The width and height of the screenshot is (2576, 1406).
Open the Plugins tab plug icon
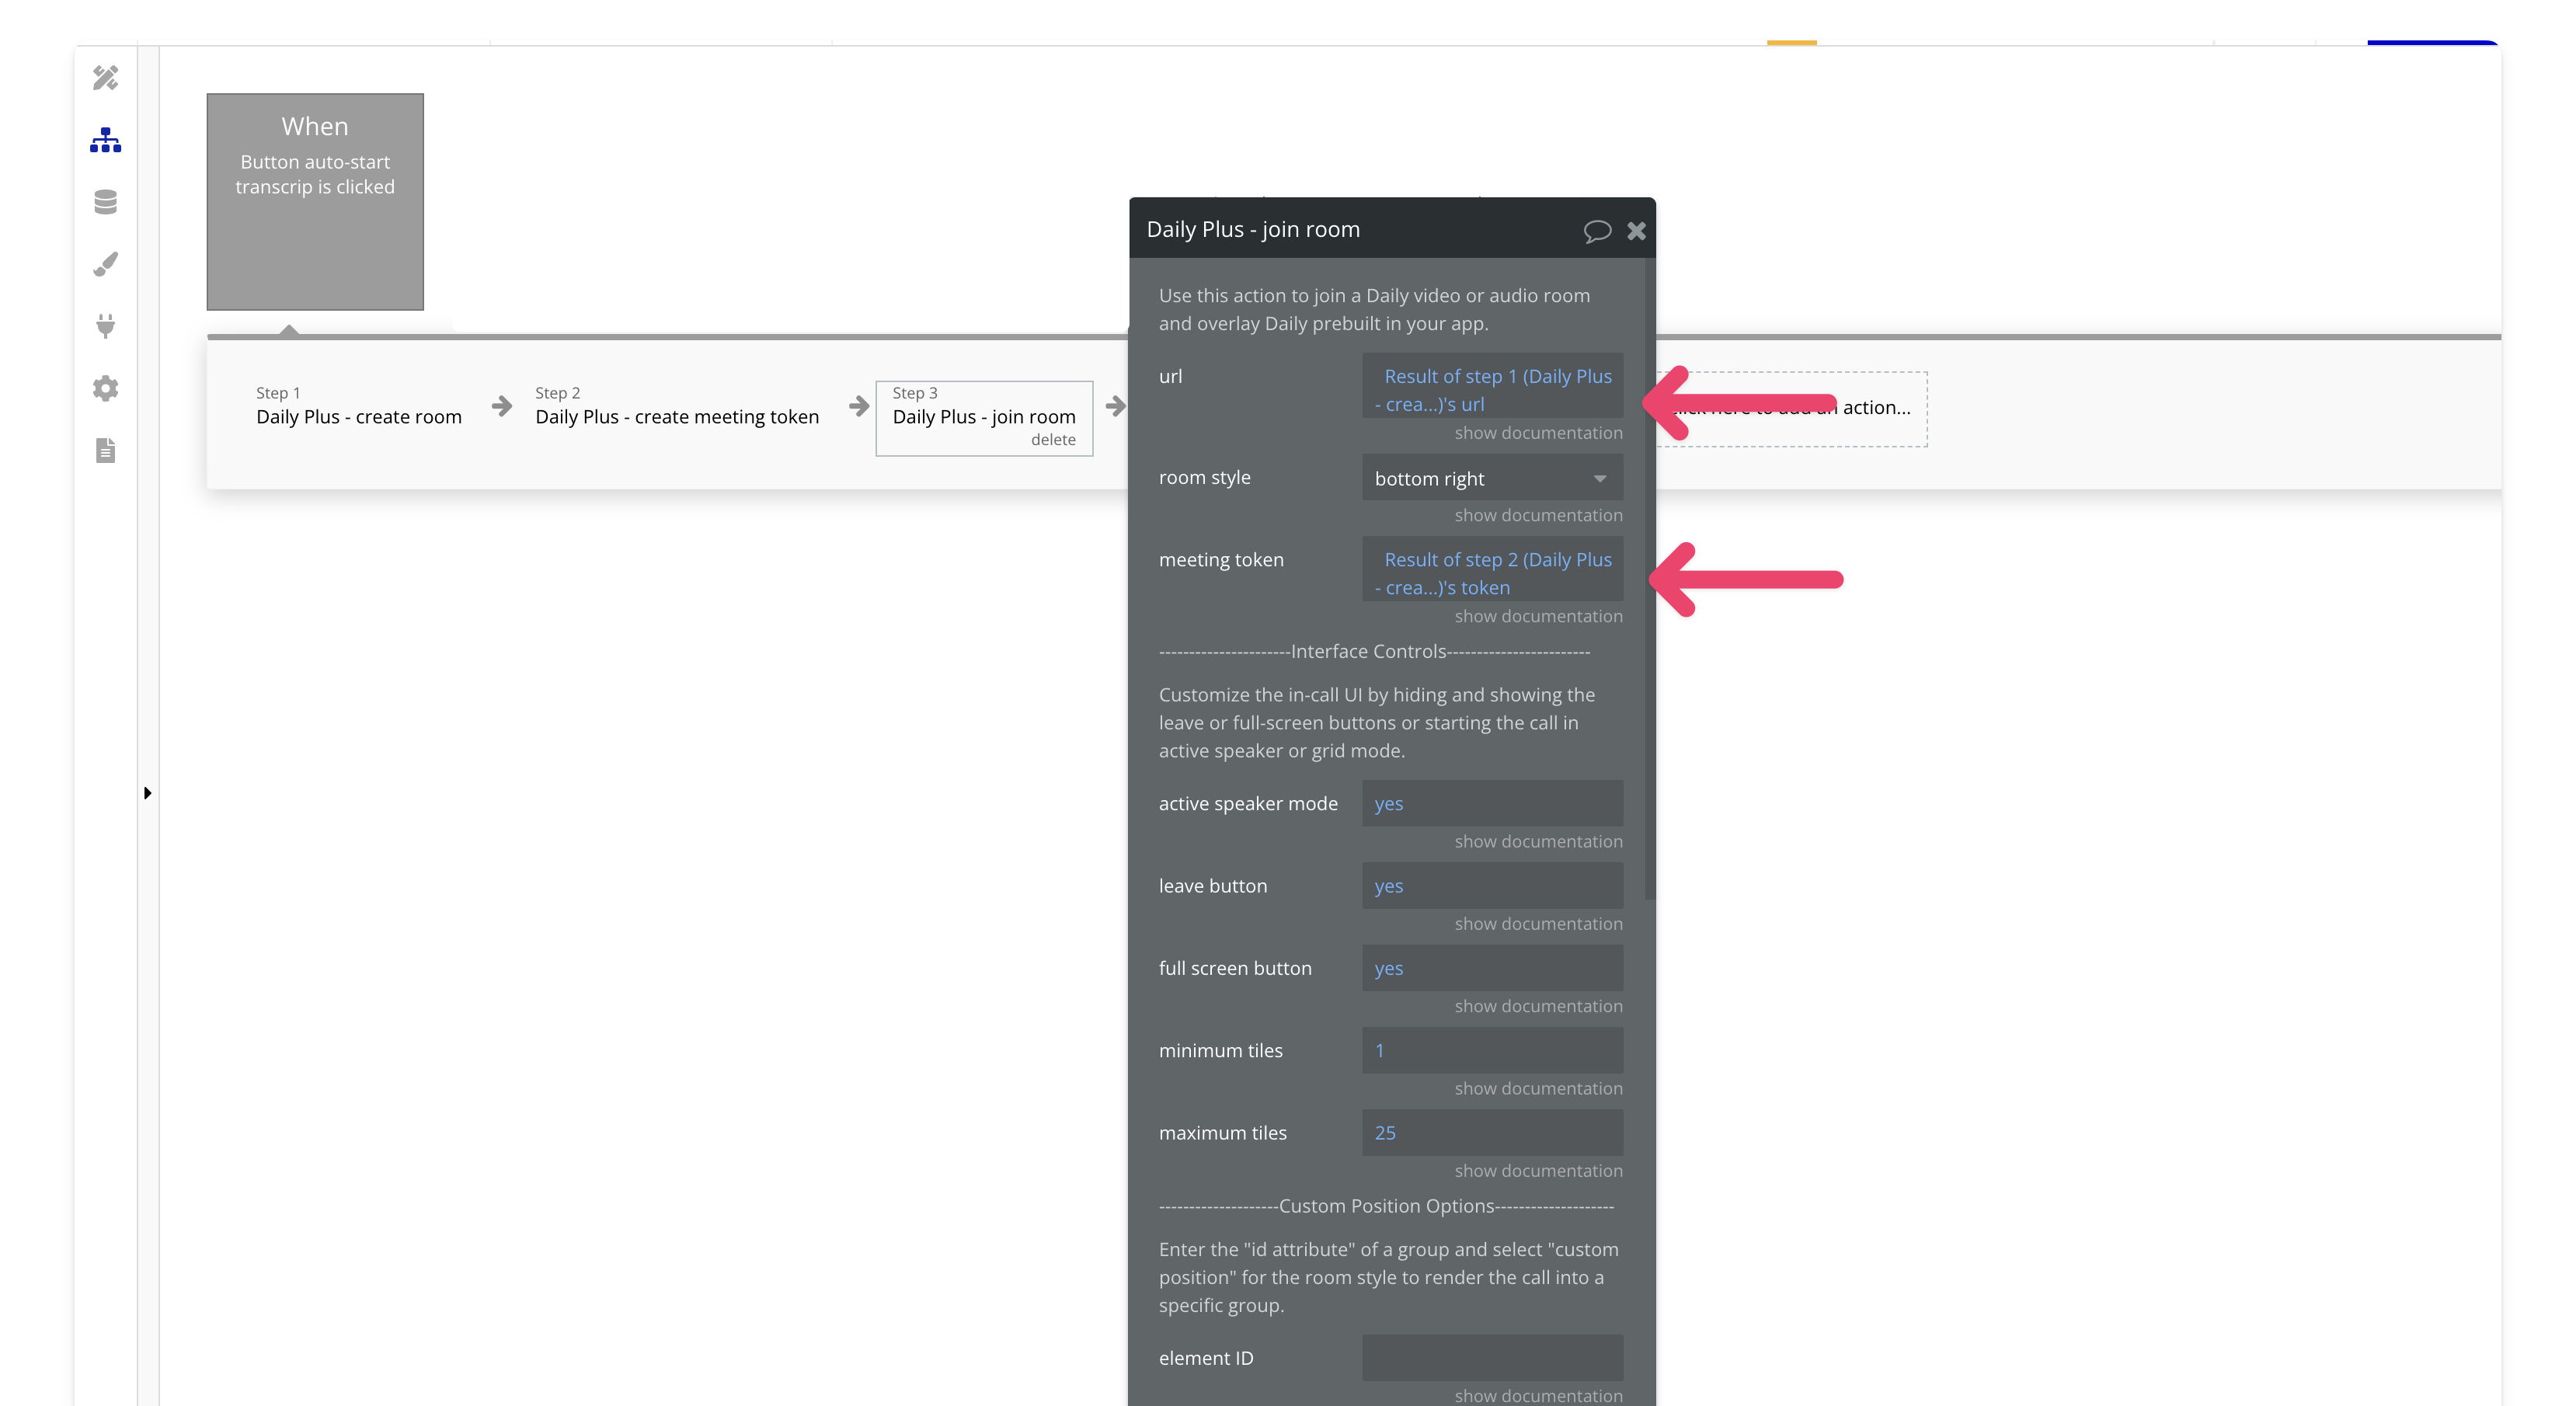click(x=105, y=326)
